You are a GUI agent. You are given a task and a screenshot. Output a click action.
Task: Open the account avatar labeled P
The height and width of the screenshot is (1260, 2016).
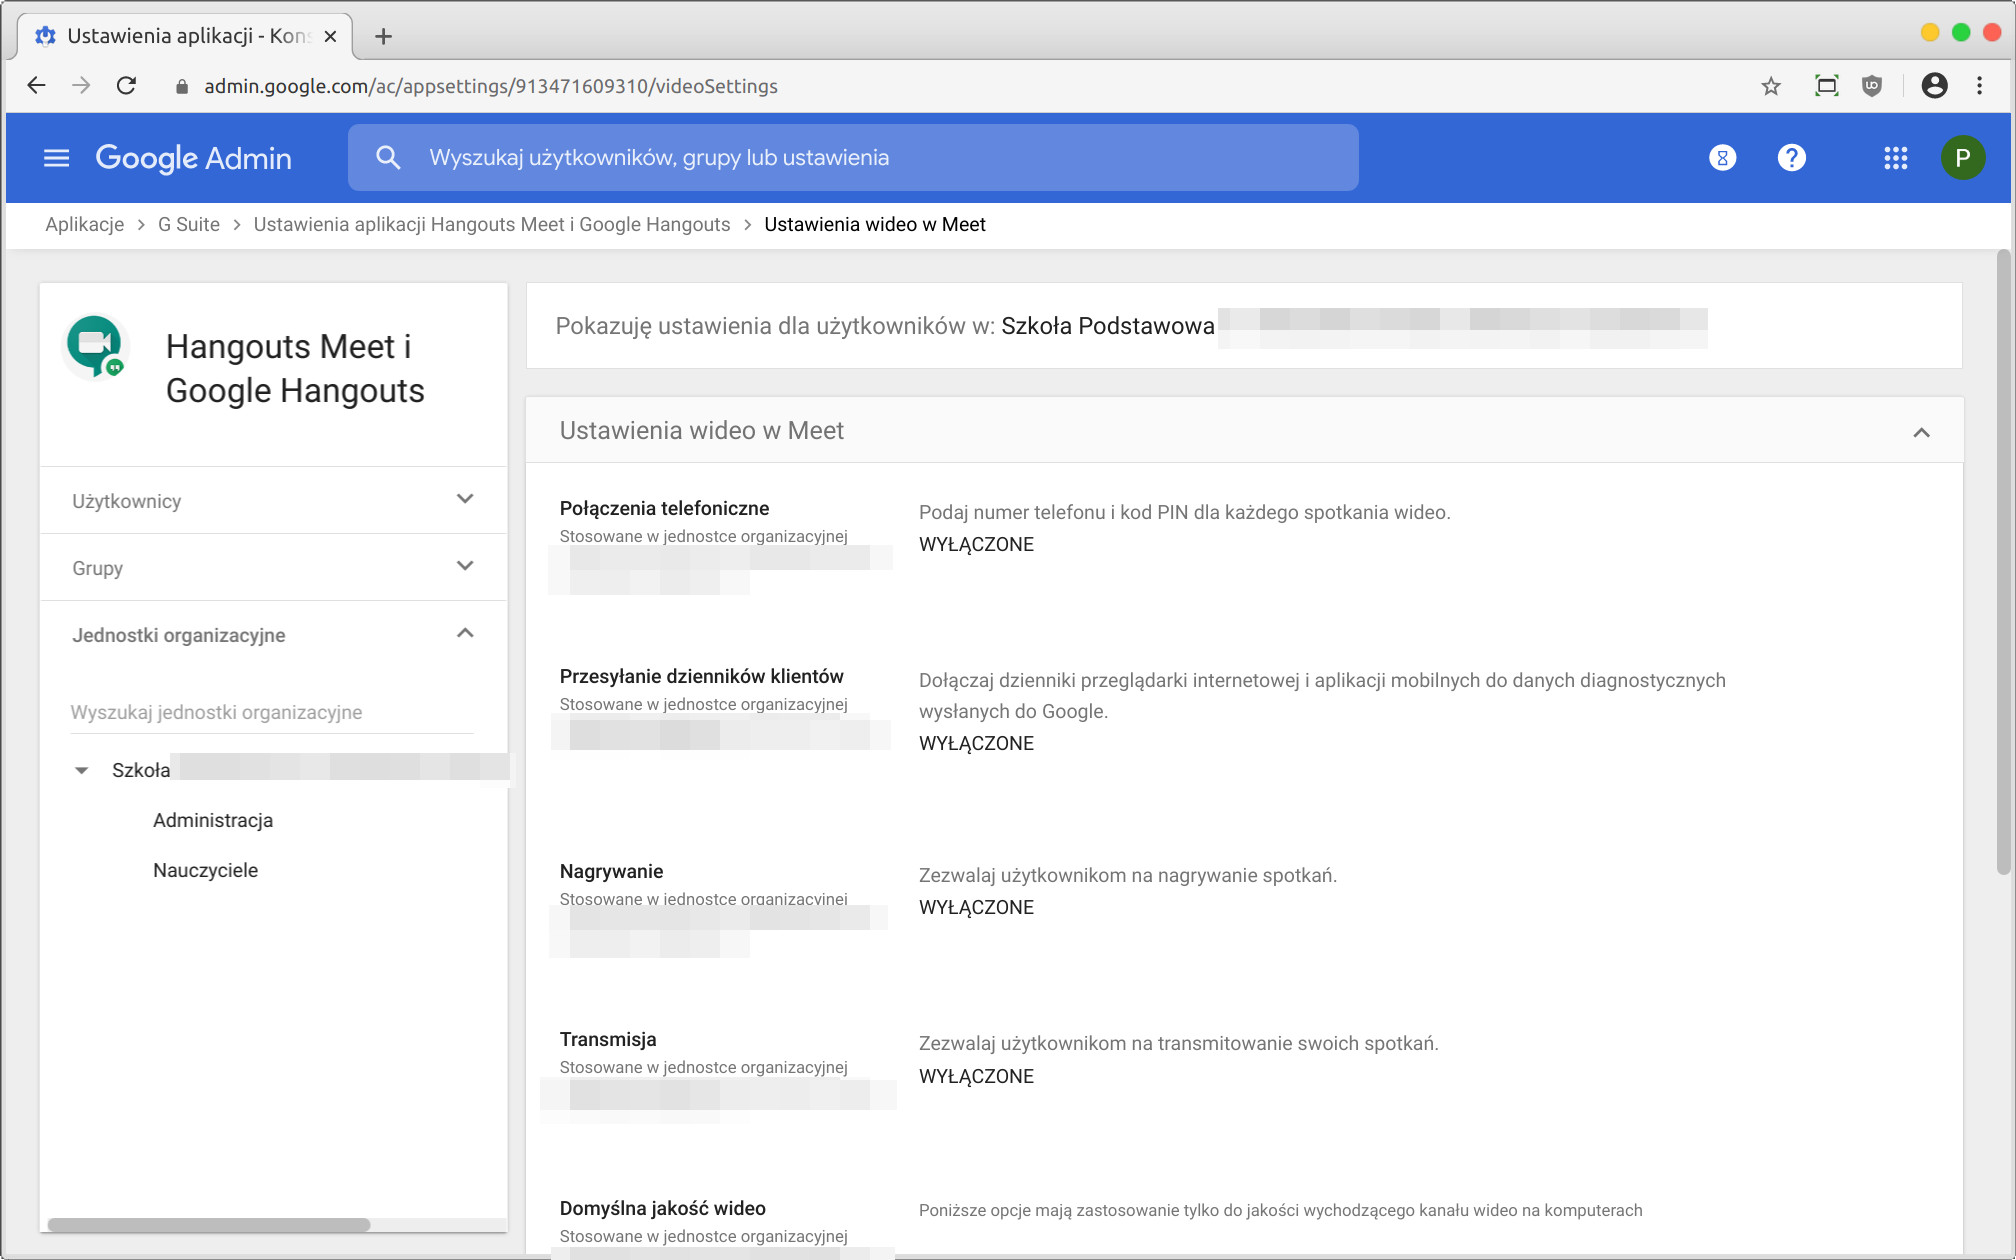click(x=1963, y=158)
